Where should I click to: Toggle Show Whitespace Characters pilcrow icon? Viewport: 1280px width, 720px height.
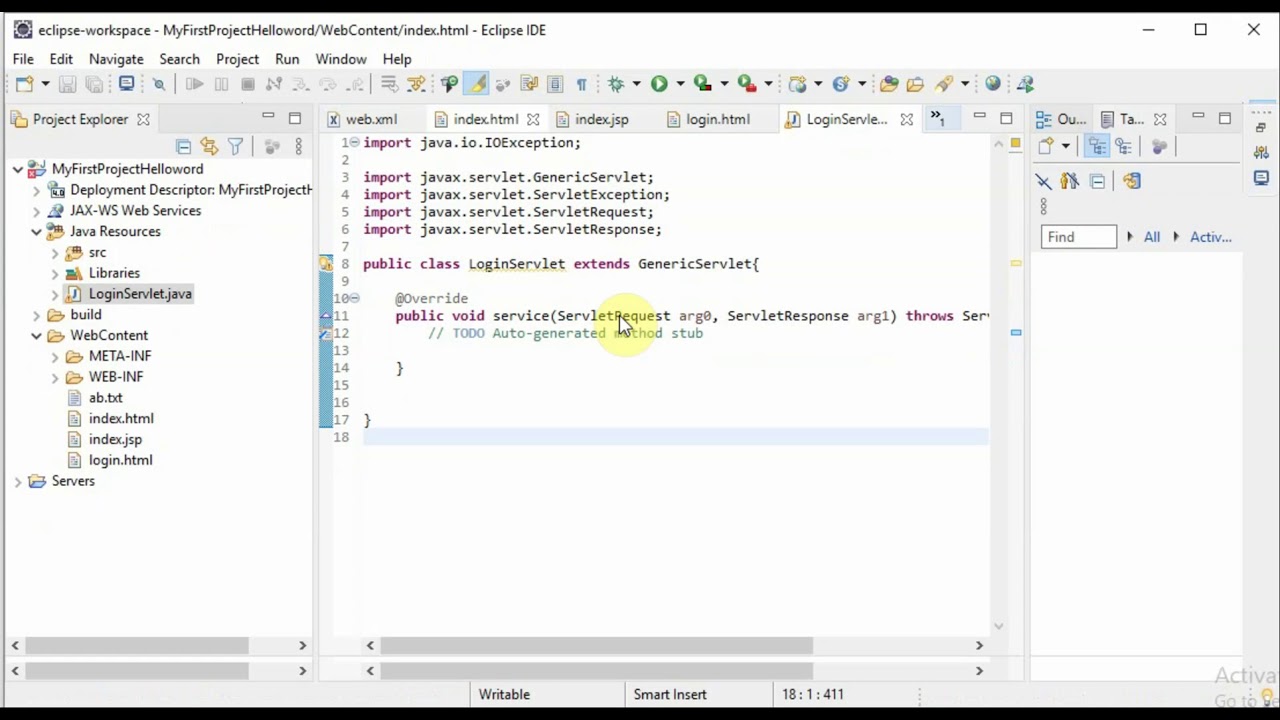click(x=581, y=84)
